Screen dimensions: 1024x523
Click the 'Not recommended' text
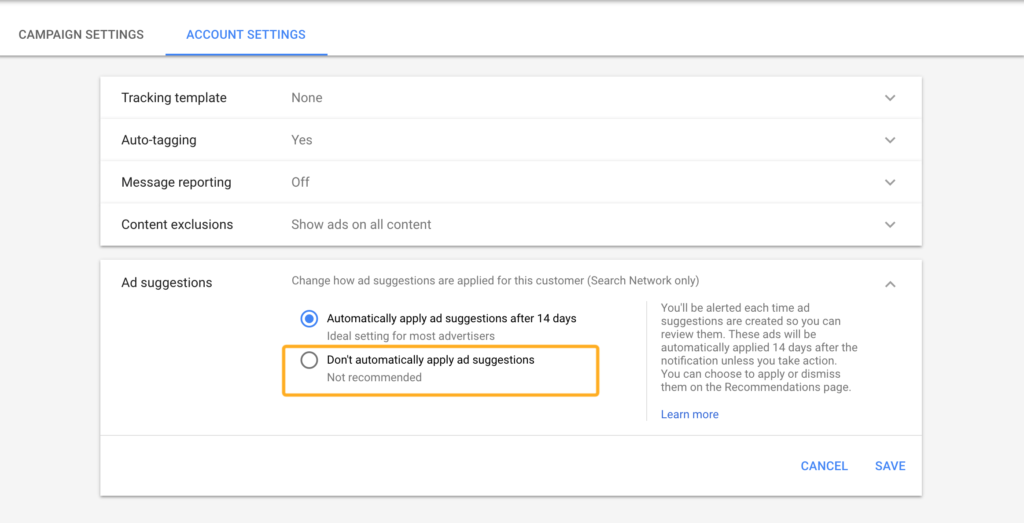click(x=374, y=377)
